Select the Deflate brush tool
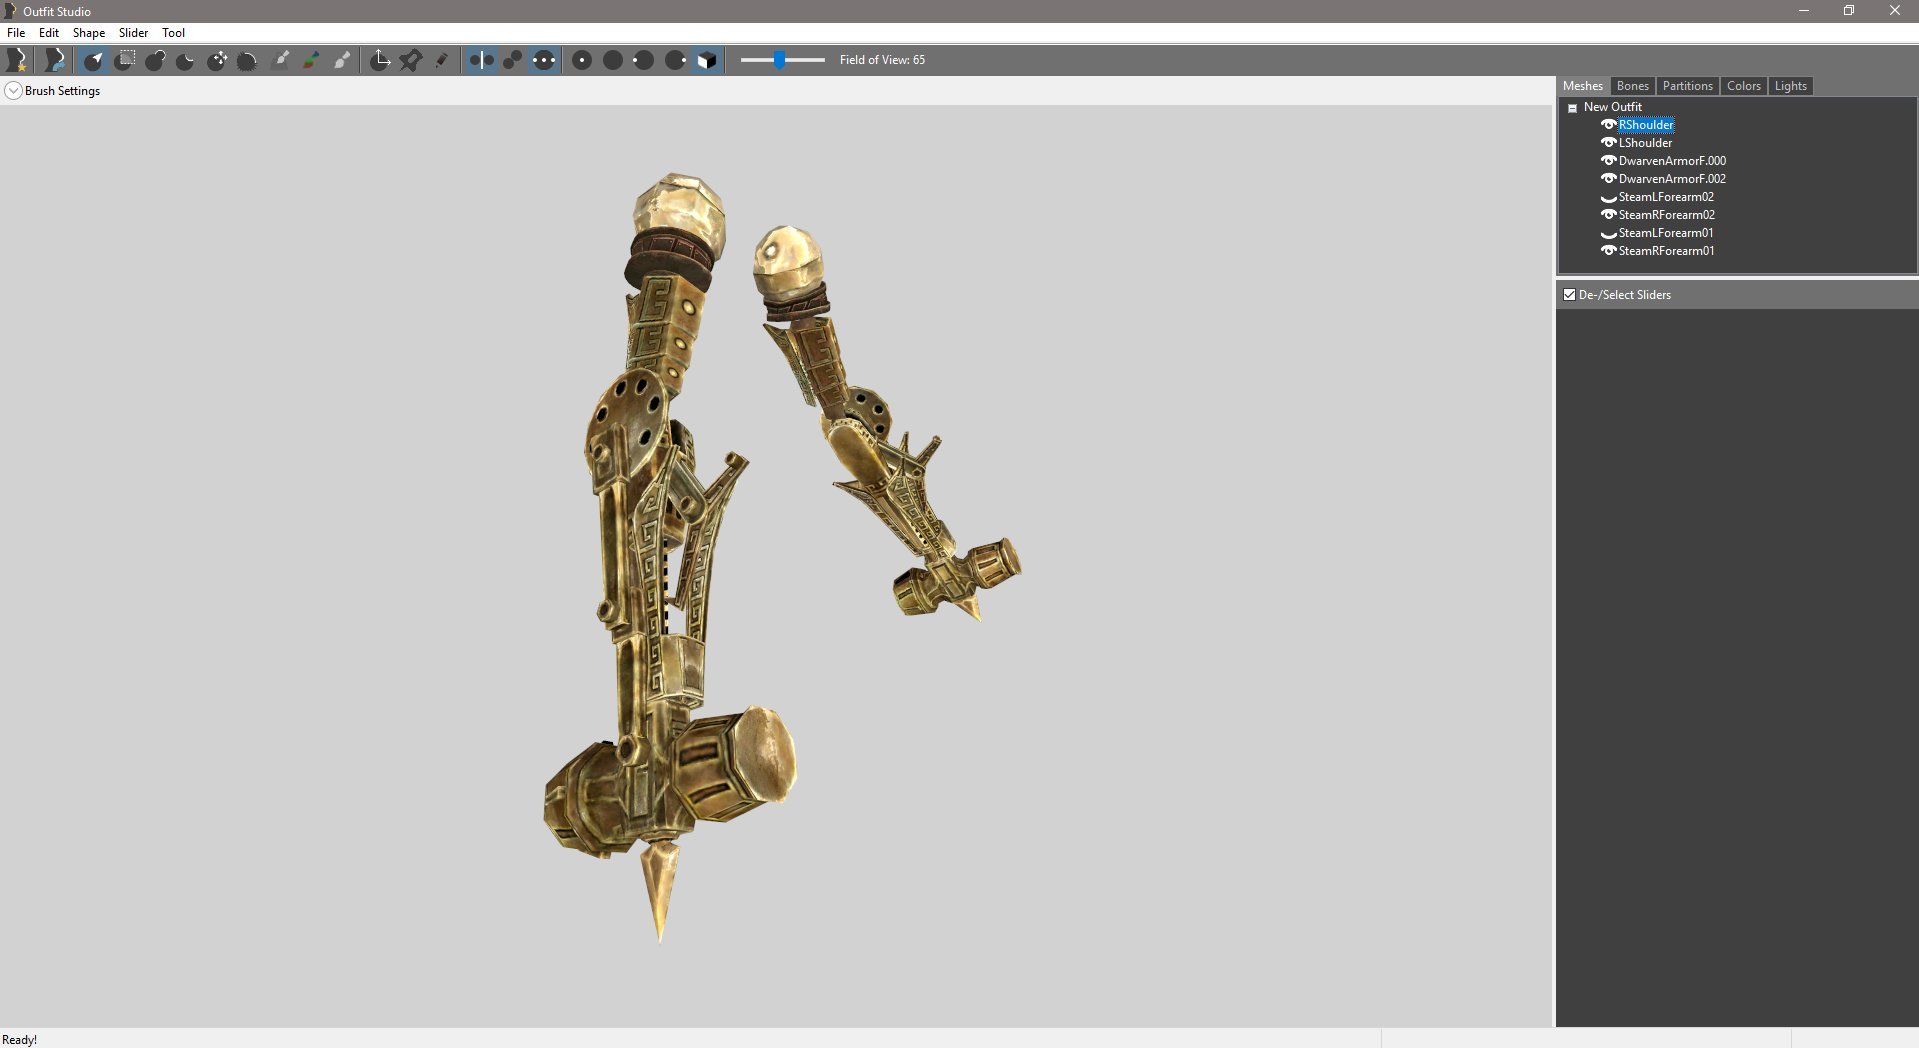The width and height of the screenshot is (1919, 1048). [x=186, y=60]
